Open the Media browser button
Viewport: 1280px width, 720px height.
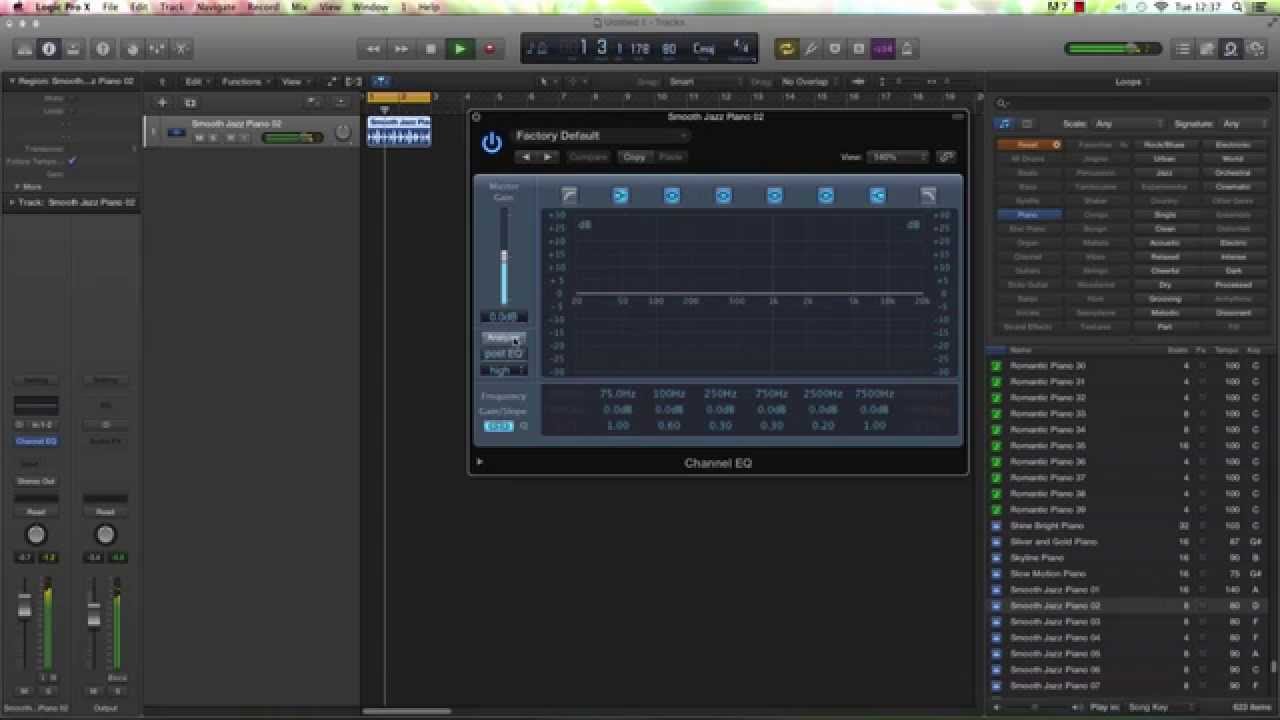click(x=1255, y=49)
